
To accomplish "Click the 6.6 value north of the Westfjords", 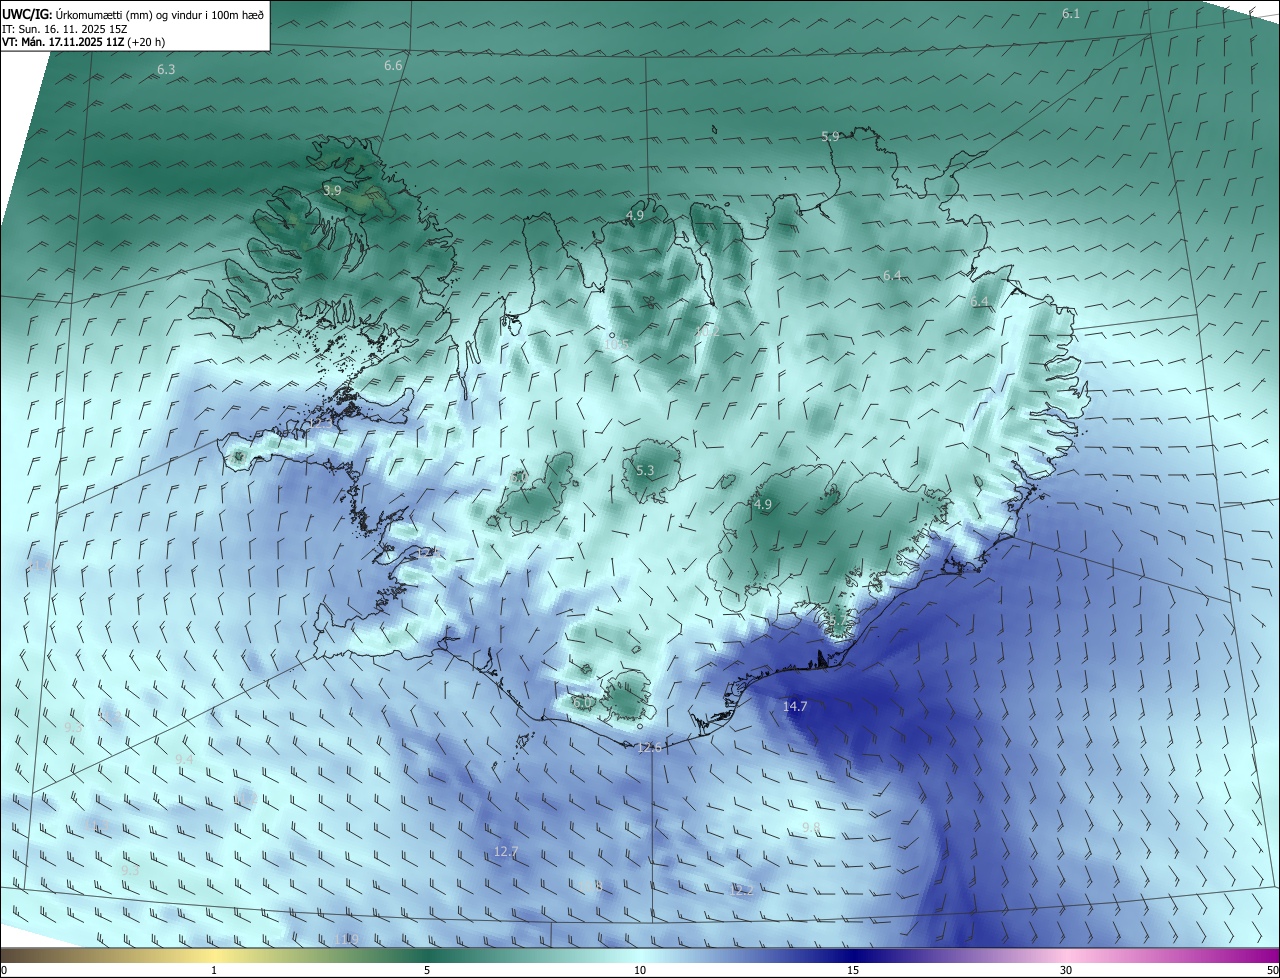I will pos(393,66).
